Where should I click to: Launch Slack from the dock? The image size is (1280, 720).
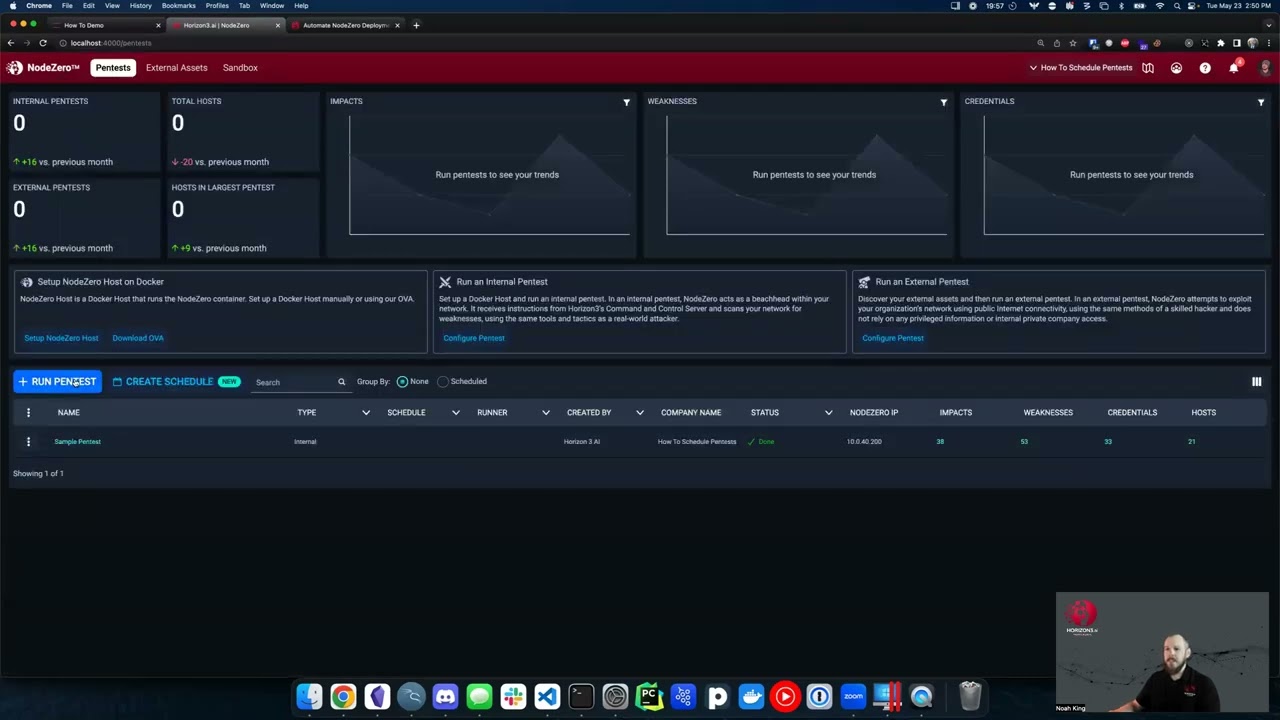513,695
